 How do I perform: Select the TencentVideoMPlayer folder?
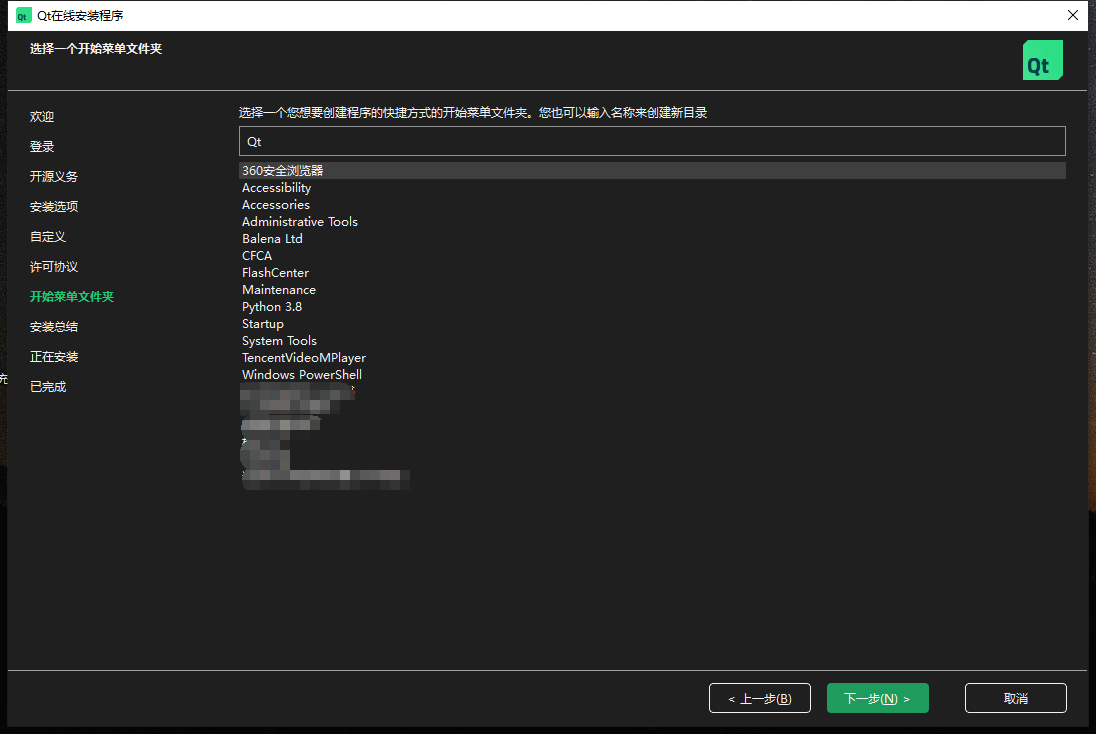[303, 358]
